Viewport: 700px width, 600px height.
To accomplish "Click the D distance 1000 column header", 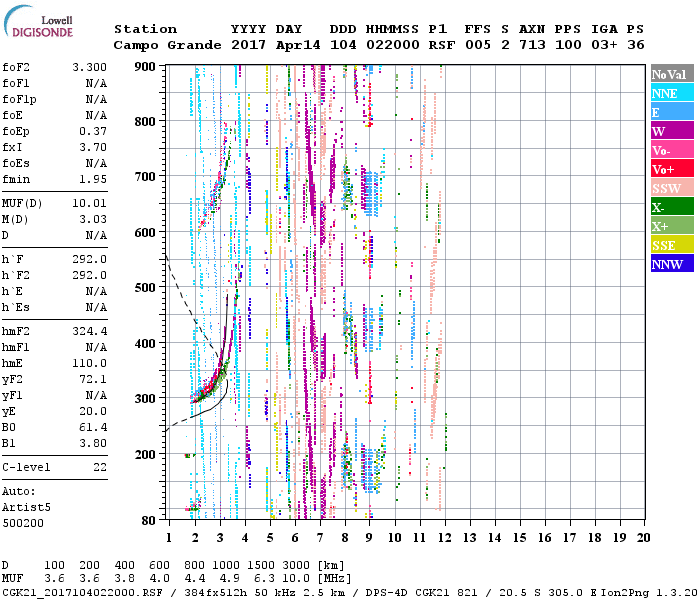I will [x=226, y=566].
